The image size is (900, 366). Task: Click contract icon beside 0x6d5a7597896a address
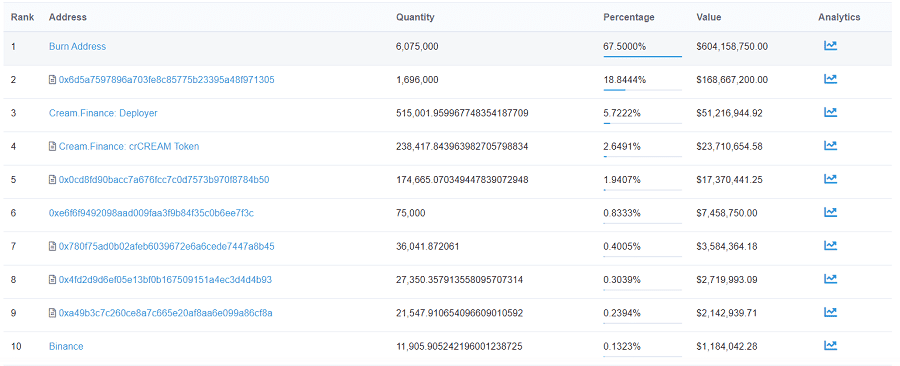click(52, 80)
